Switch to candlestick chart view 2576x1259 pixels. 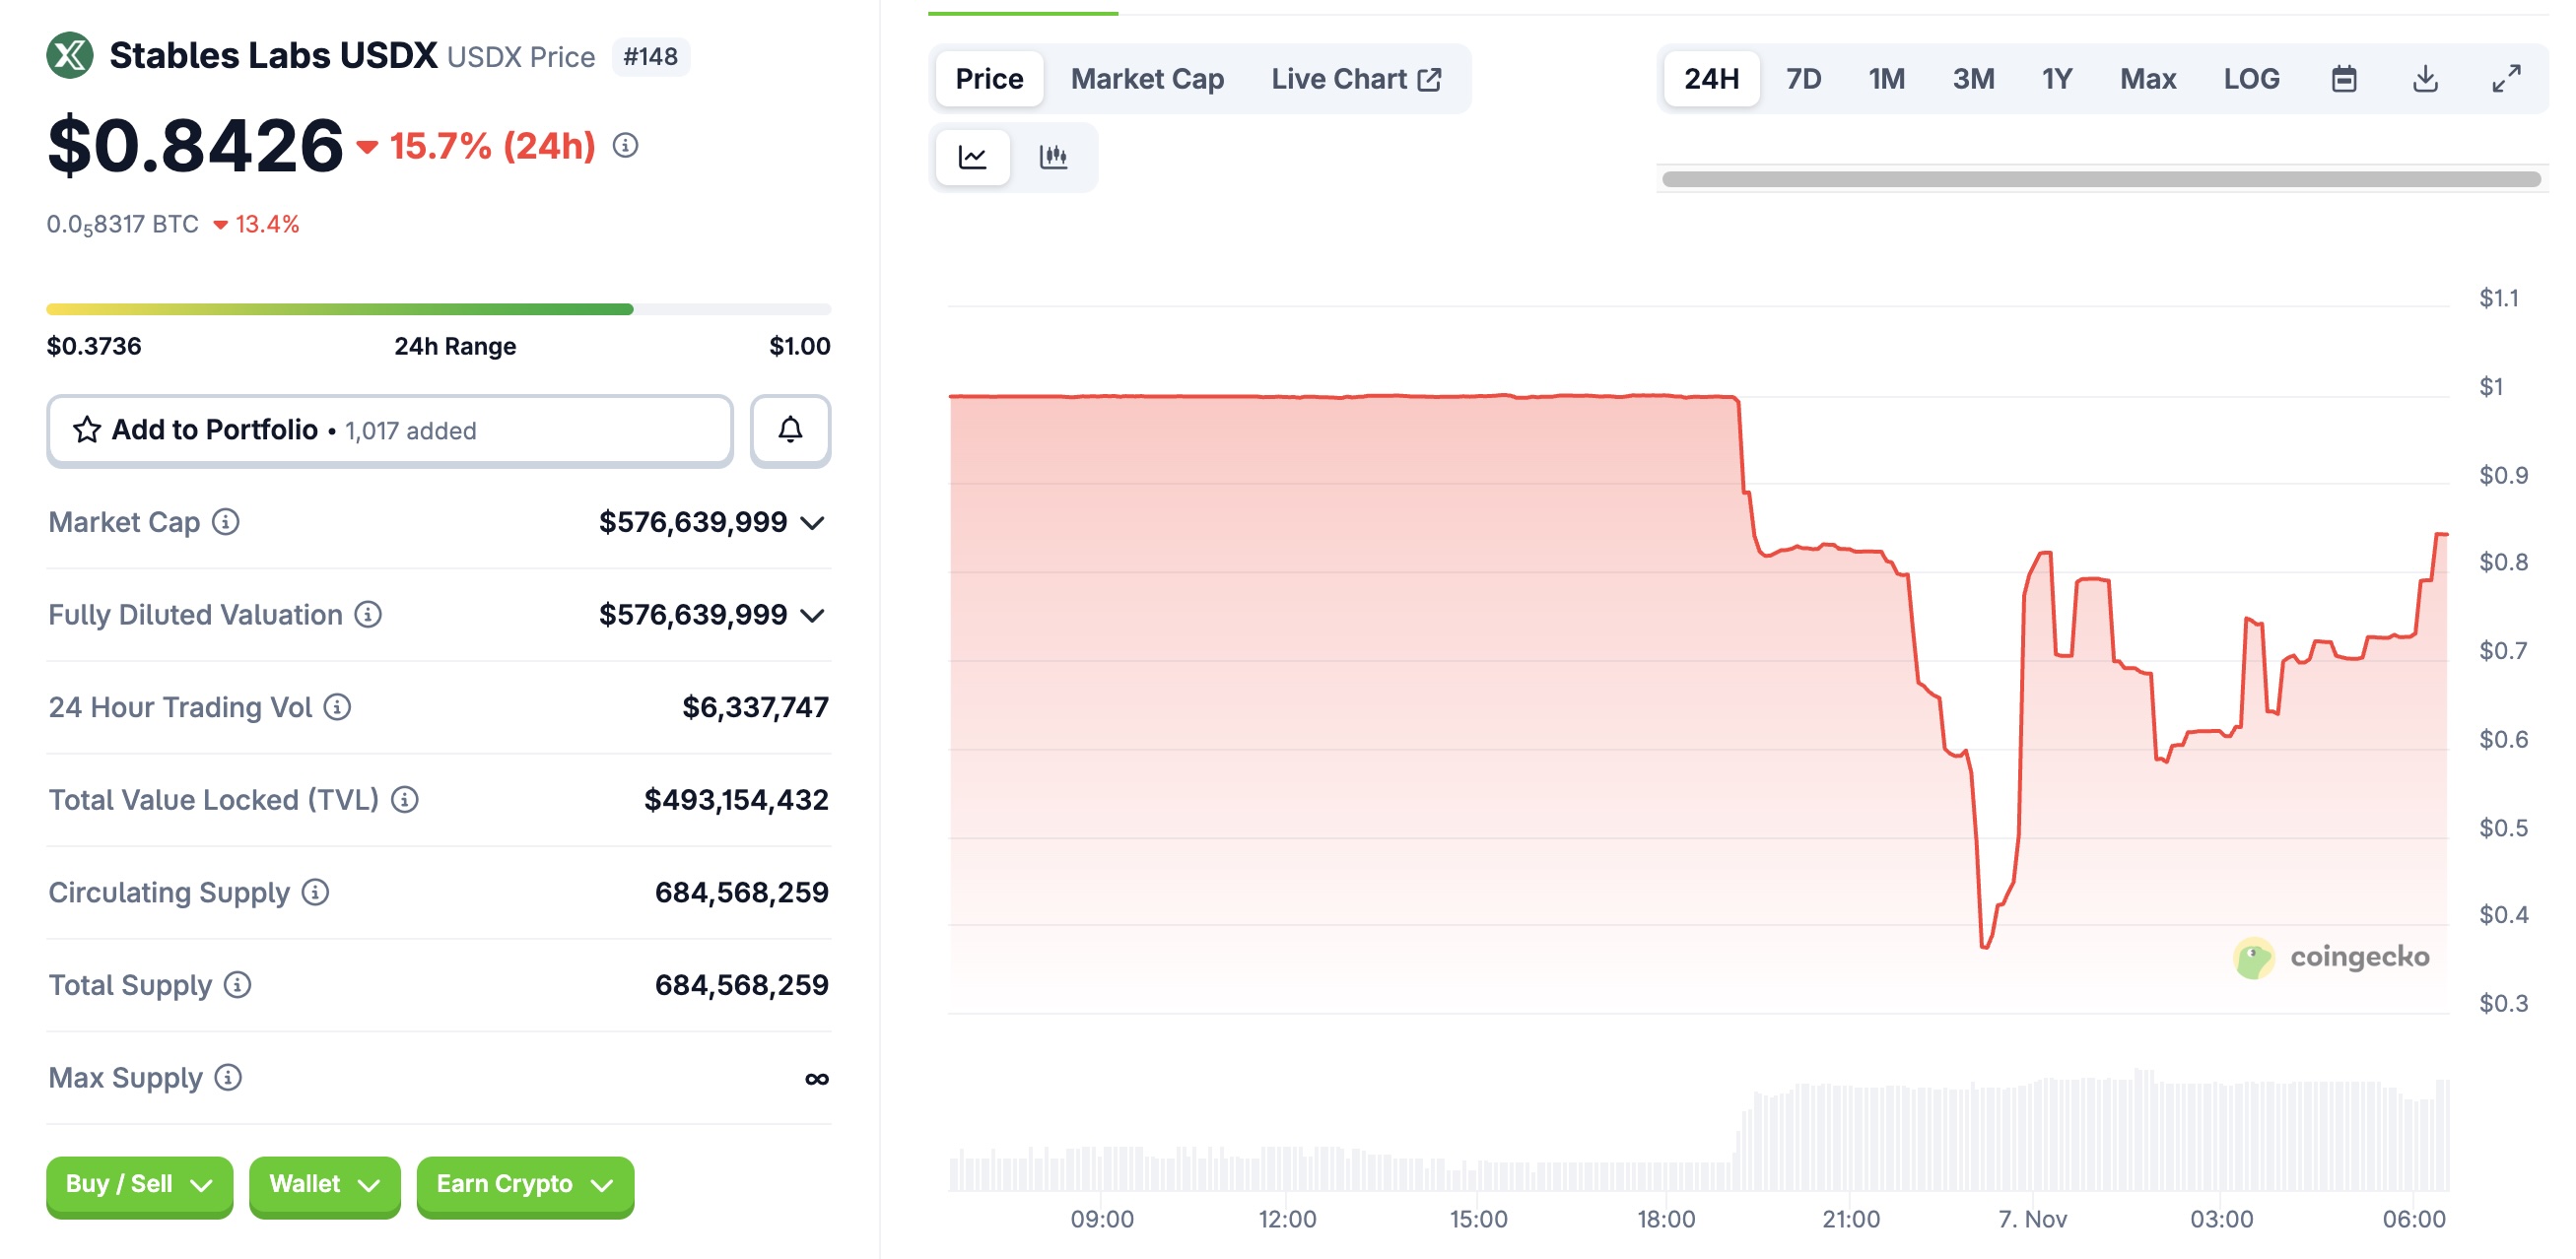[x=1053, y=157]
